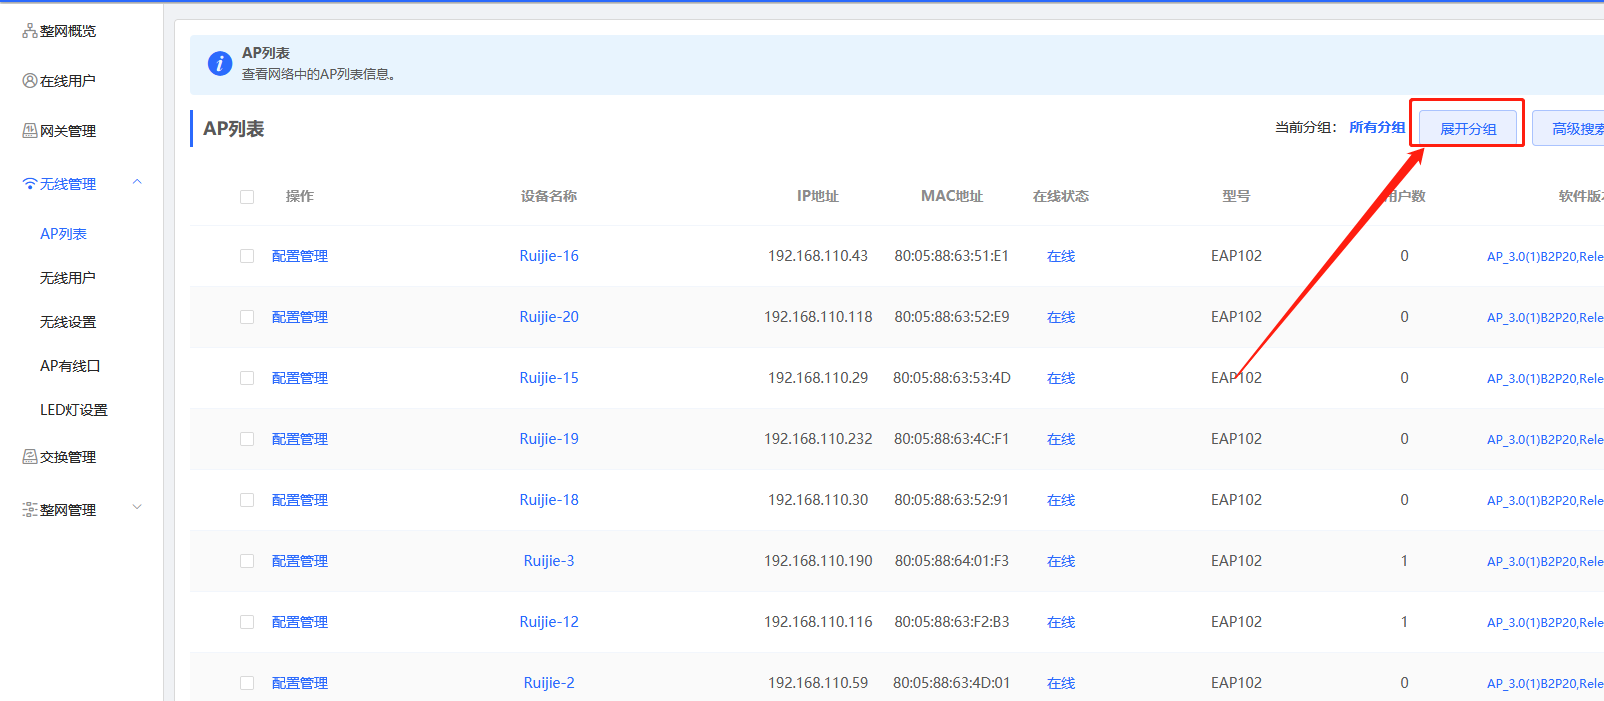This screenshot has width=1604, height=701.
Task: Click IP address 192.168.110.43
Action: click(x=818, y=256)
